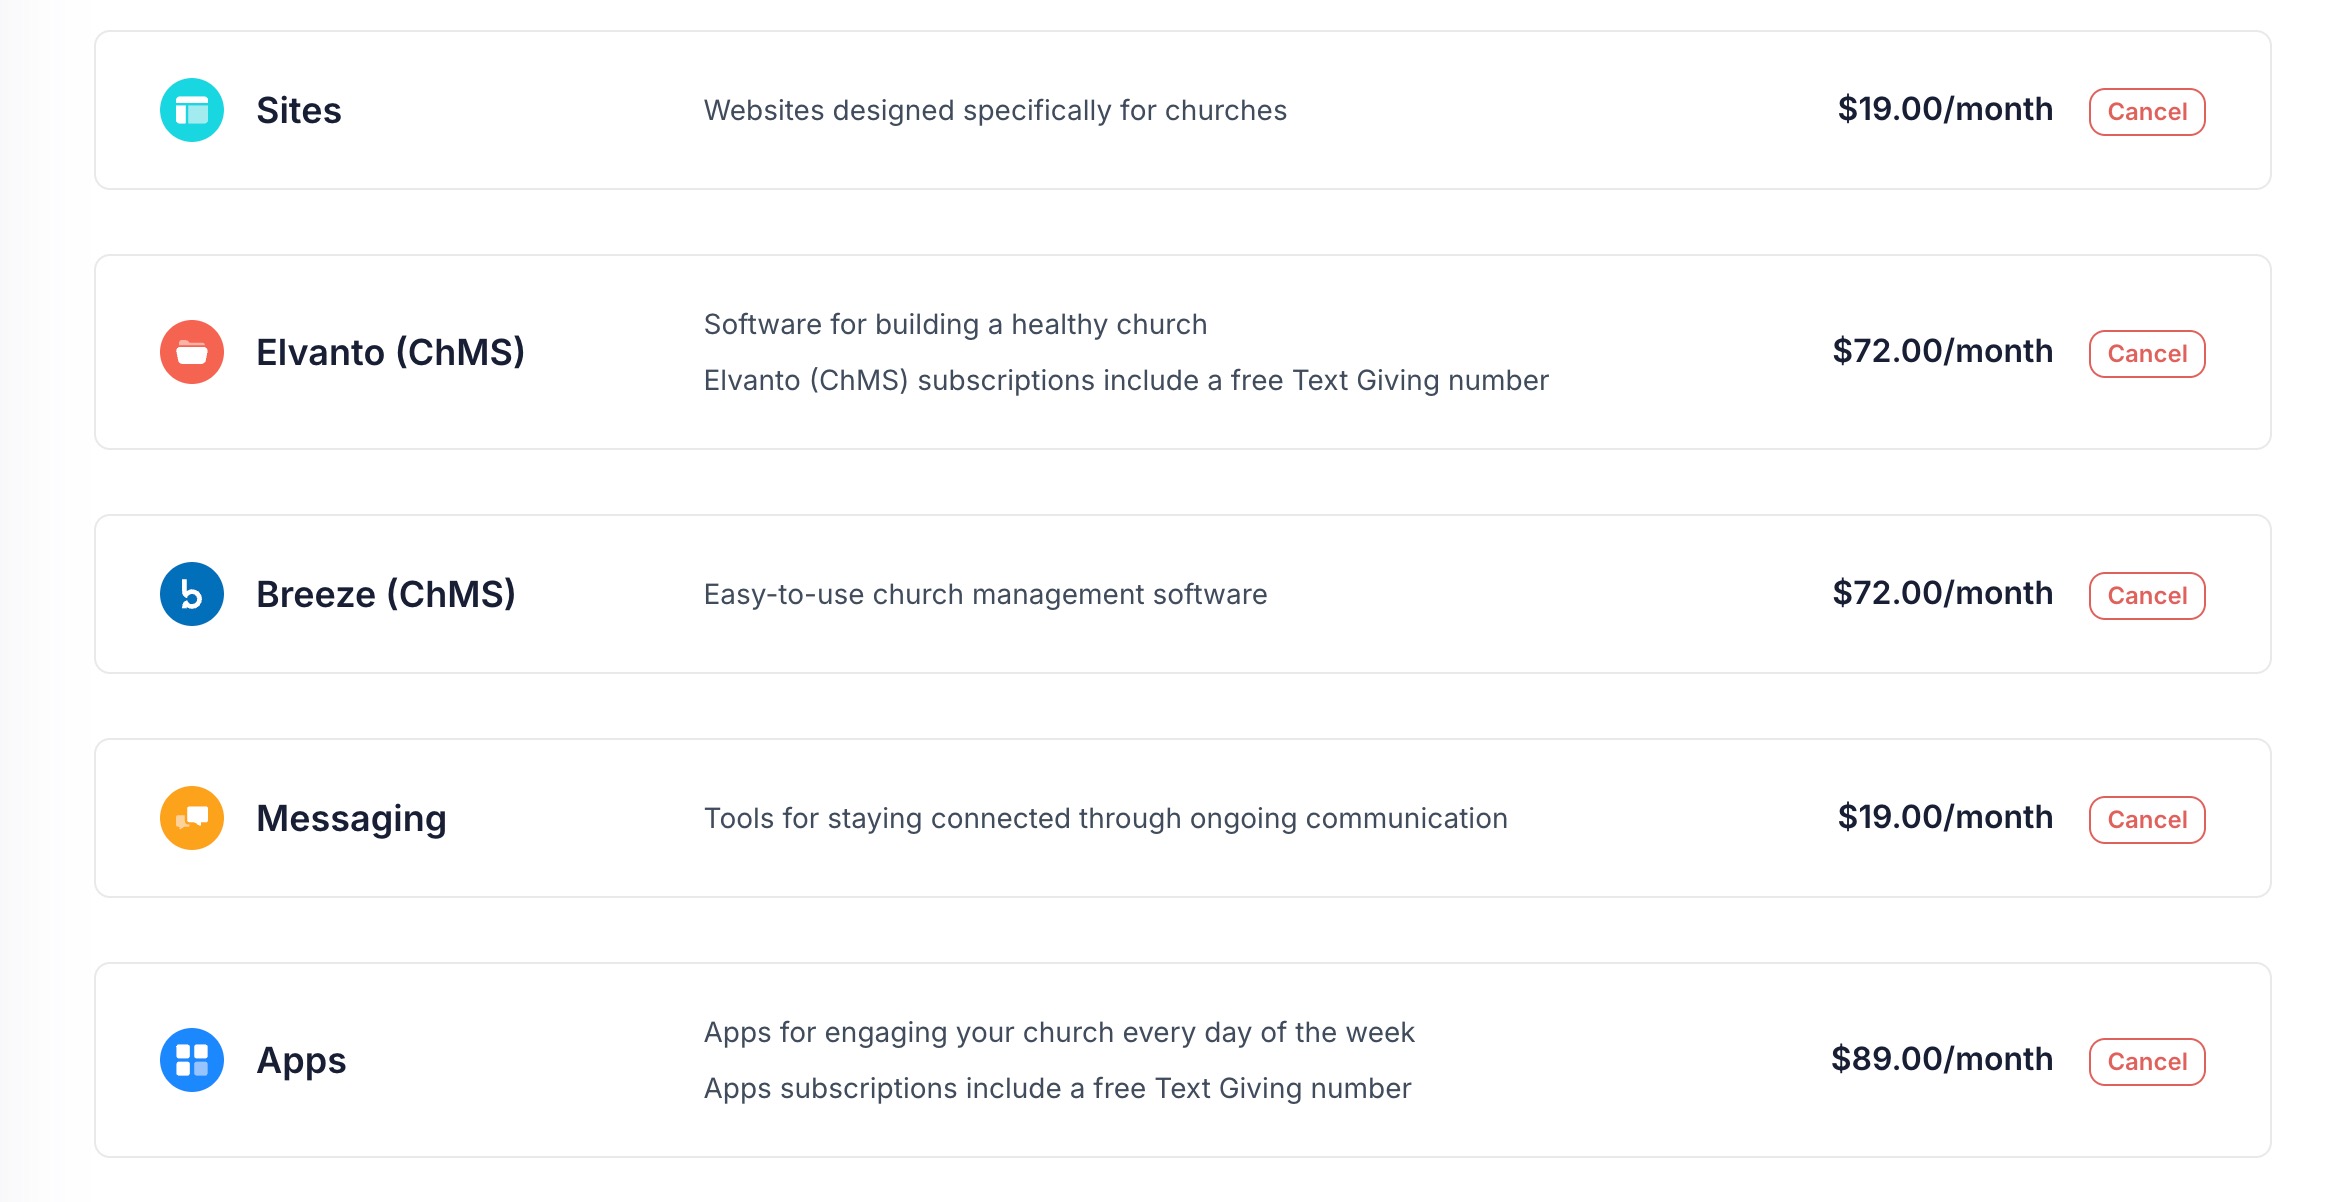Cancel the Elvanto (ChMS) subscription
This screenshot has height=1202, width=2332.
2147,354
